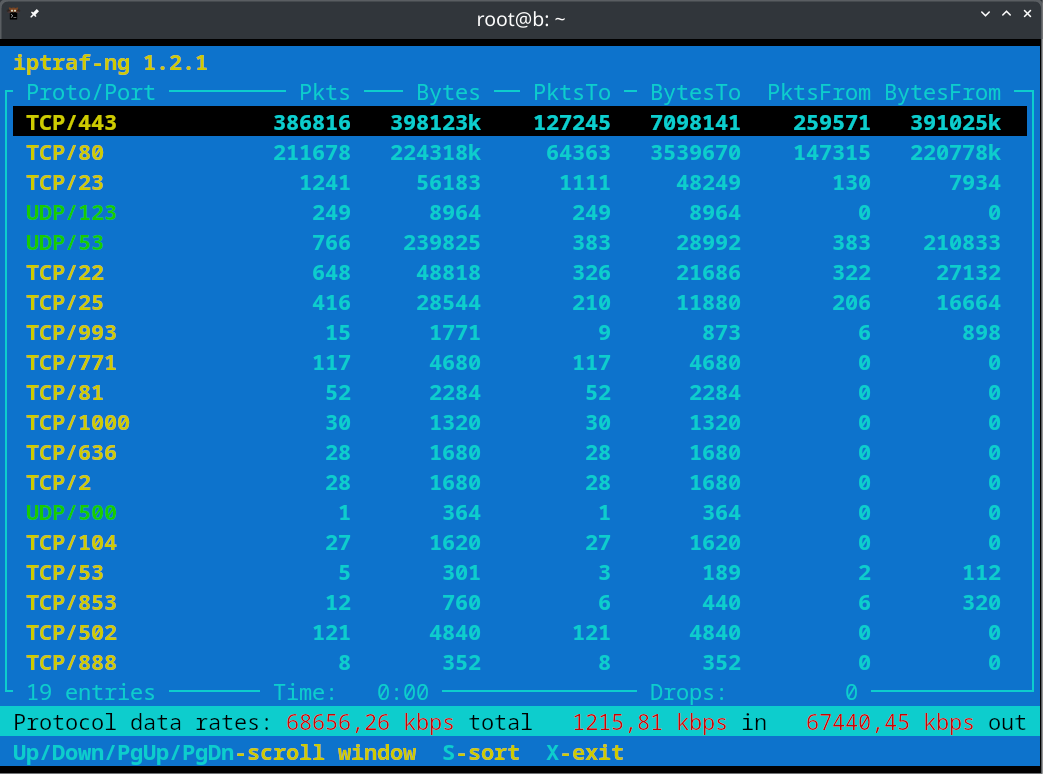Select the TCP/993 entry
This screenshot has width=1043, height=774.
[x=71, y=333]
